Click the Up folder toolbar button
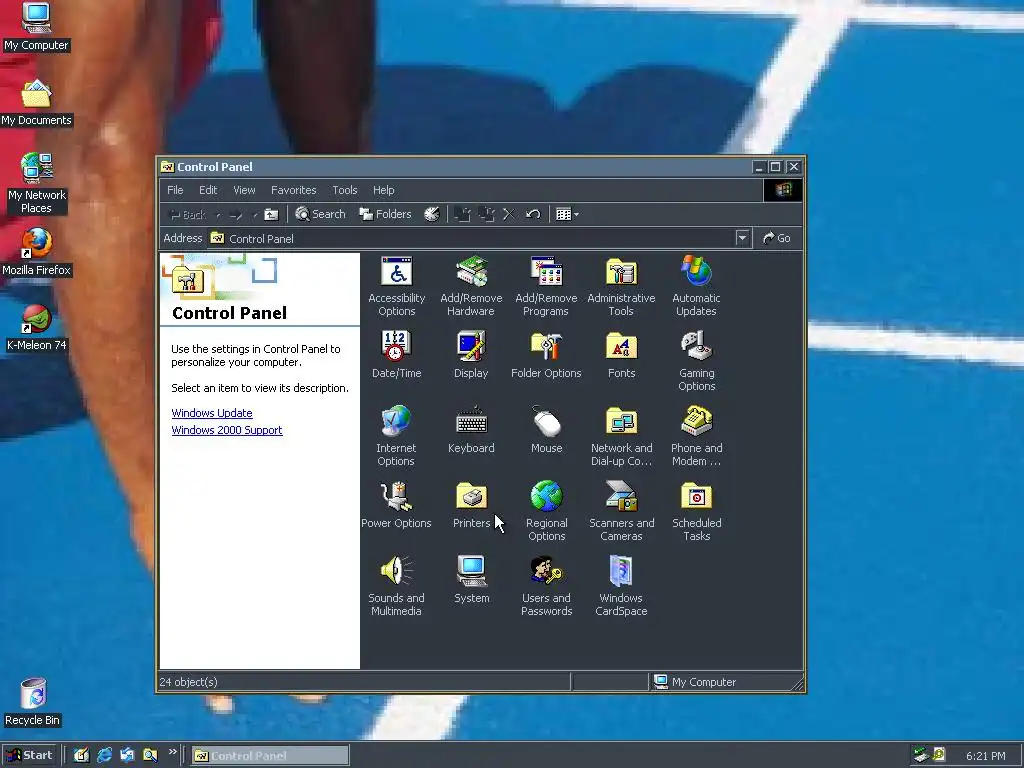 (x=271, y=214)
